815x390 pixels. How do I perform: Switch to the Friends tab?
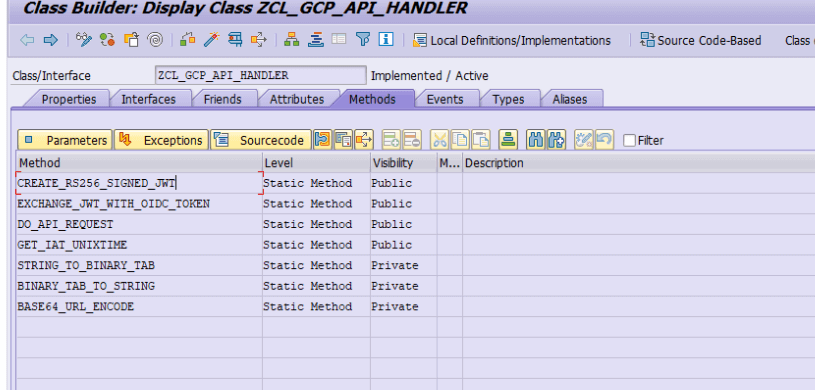[x=222, y=99]
